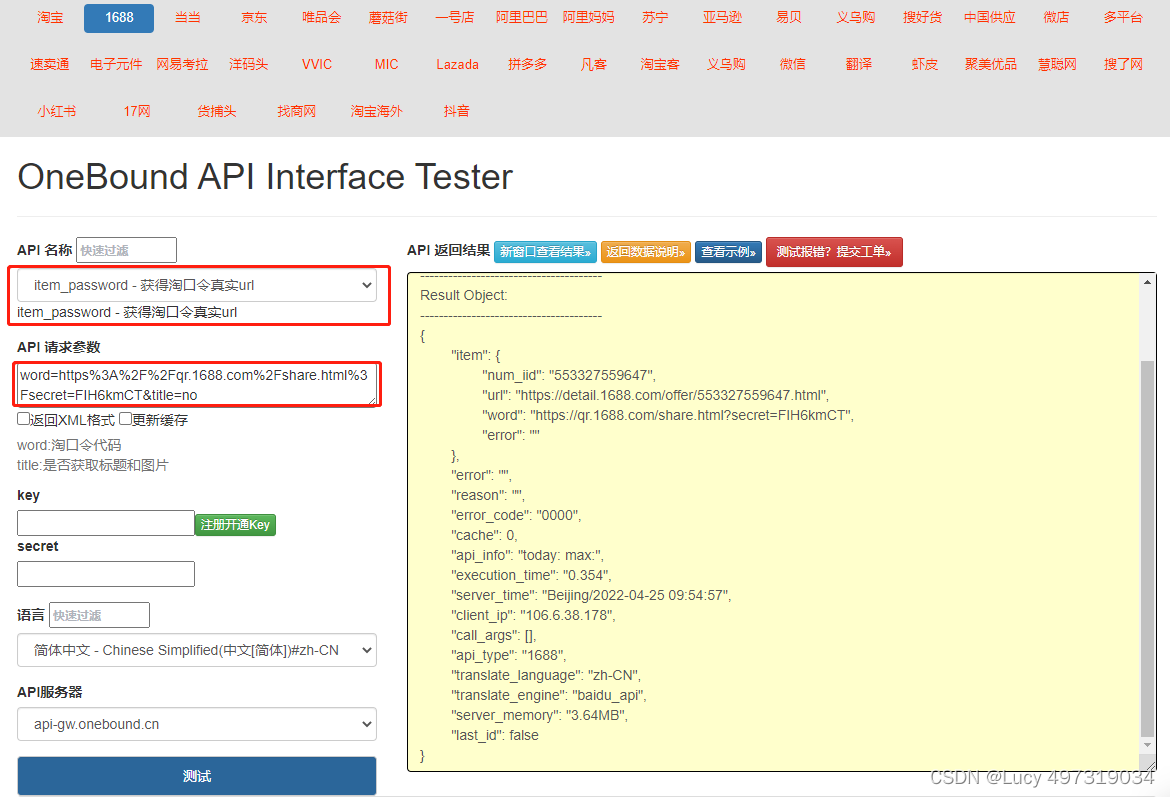Open the 网易考拉 tab
Image resolution: width=1170 pixels, height=797 pixels.
[x=182, y=64]
